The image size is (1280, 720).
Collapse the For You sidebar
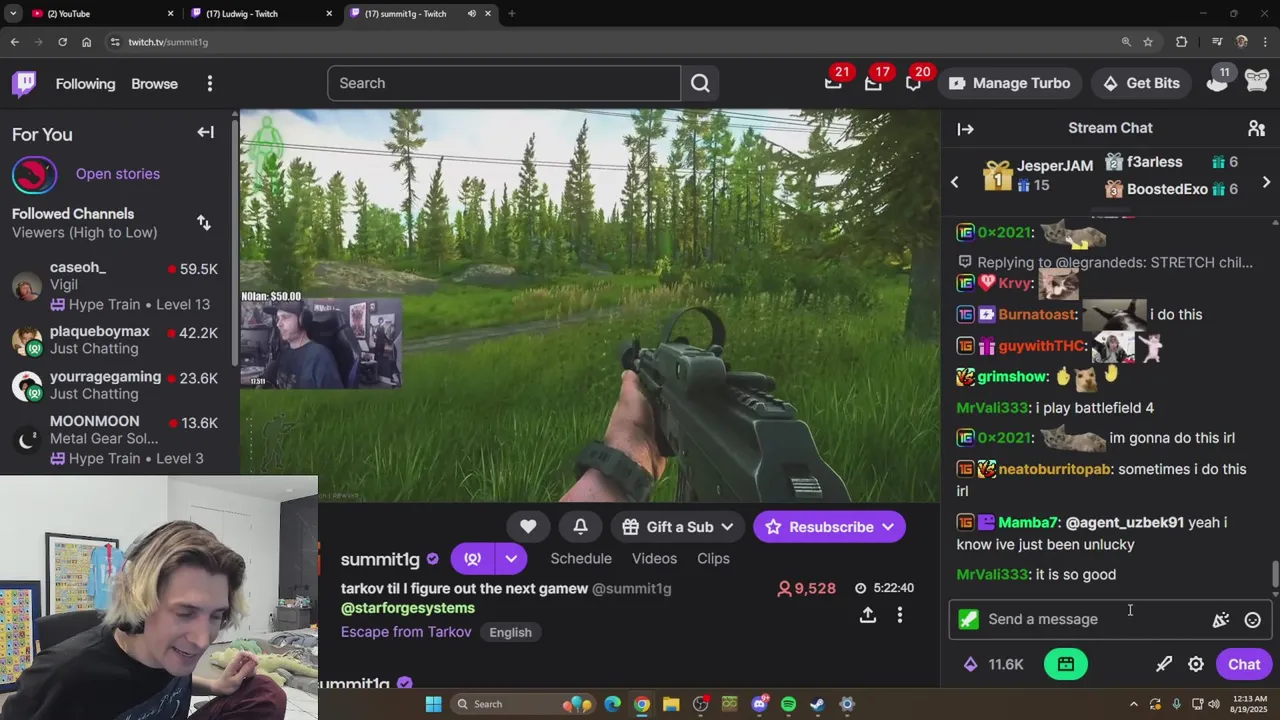tap(205, 132)
